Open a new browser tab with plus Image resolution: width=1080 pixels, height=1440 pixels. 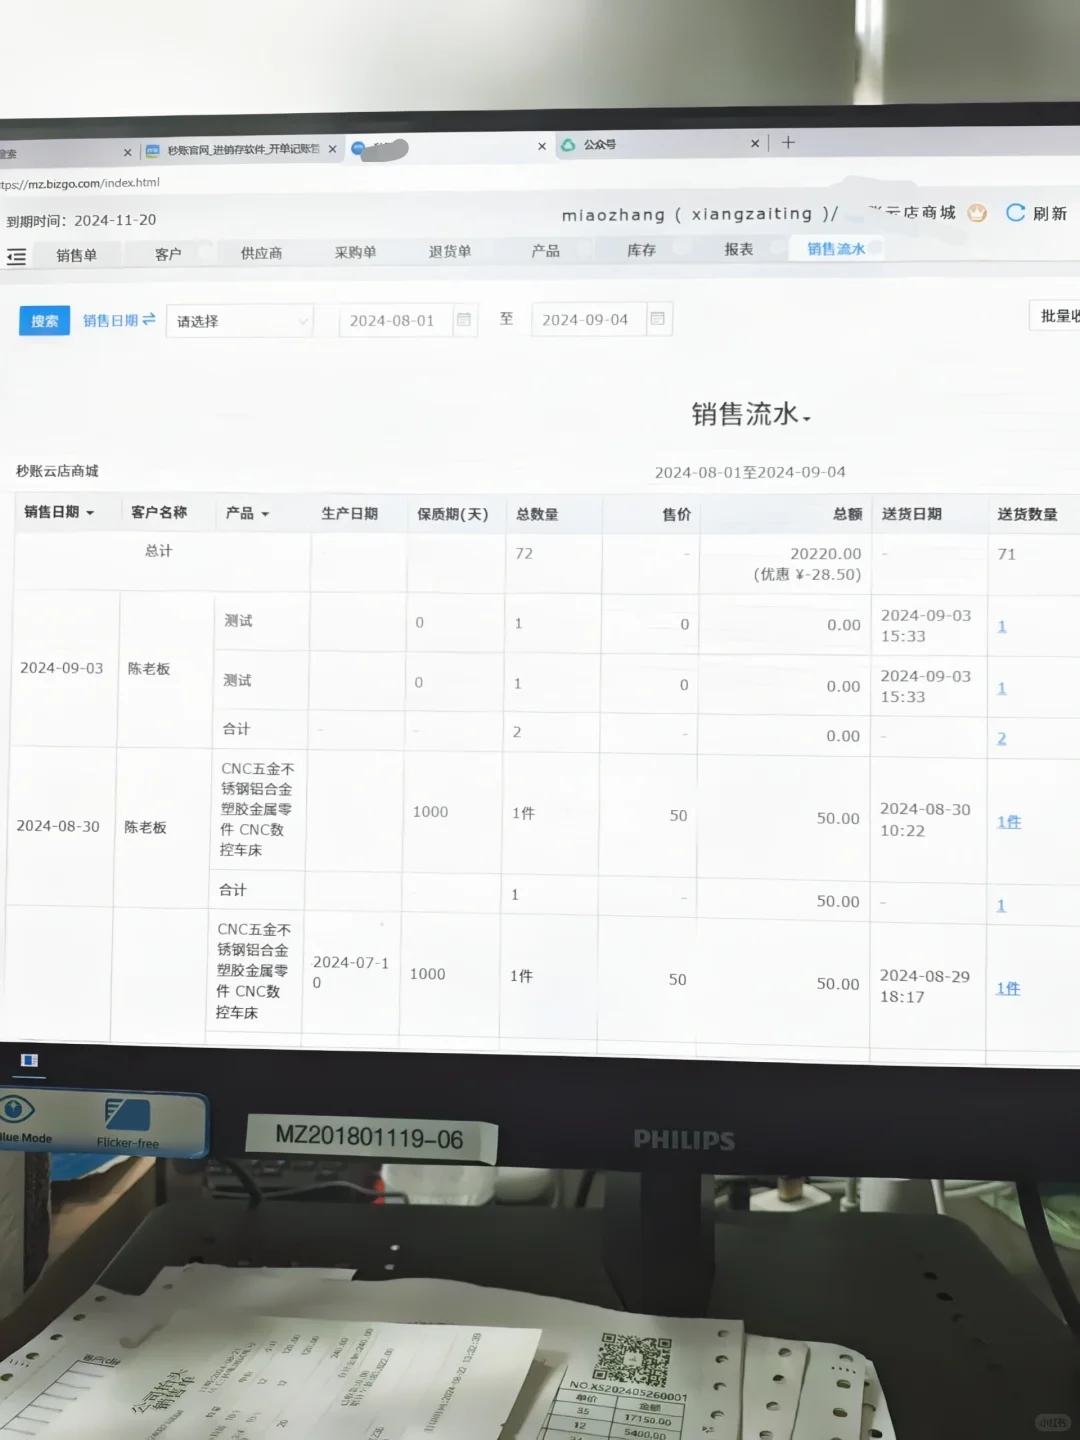click(788, 142)
